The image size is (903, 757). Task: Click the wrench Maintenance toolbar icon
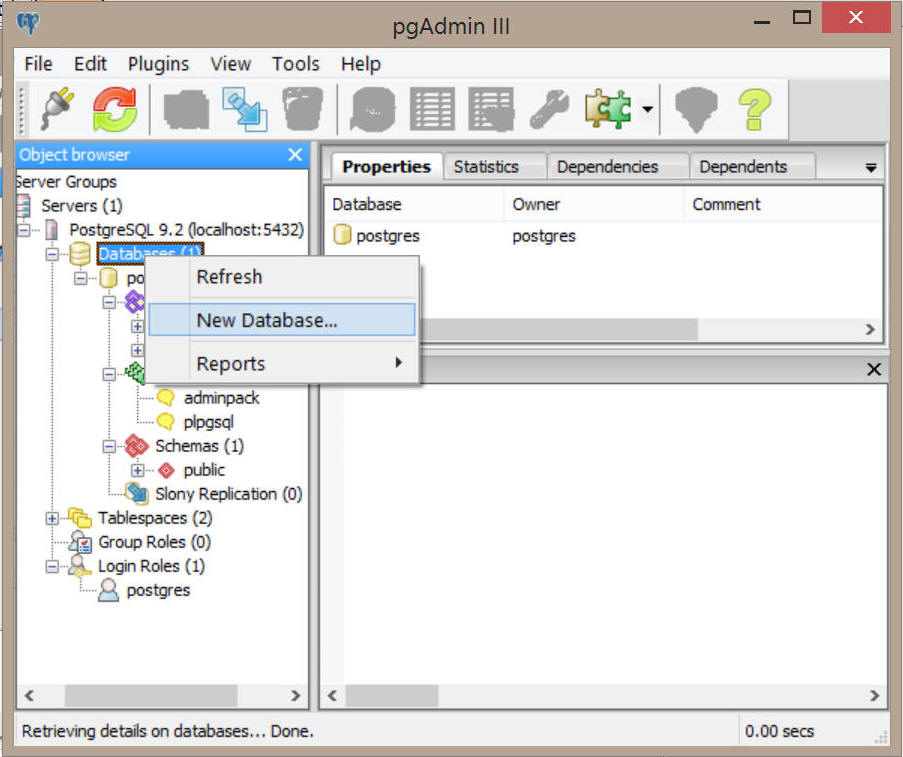pyautogui.click(x=548, y=108)
